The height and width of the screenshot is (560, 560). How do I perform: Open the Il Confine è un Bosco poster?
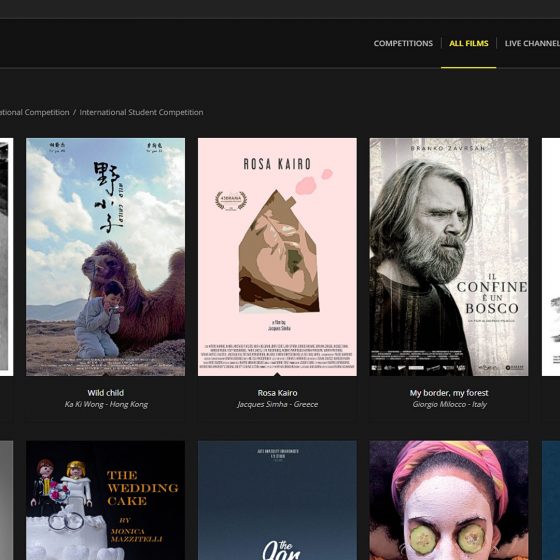point(449,257)
